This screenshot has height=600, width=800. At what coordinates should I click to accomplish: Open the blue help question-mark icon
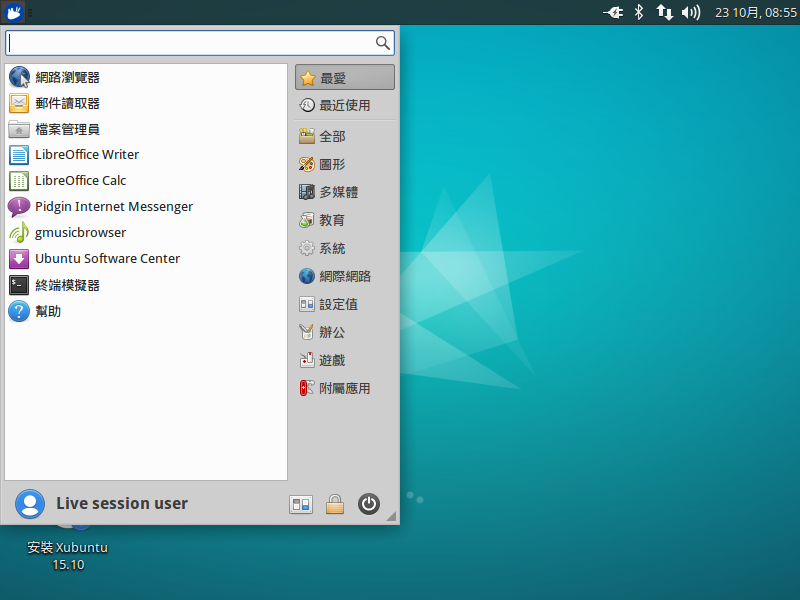pos(19,311)
